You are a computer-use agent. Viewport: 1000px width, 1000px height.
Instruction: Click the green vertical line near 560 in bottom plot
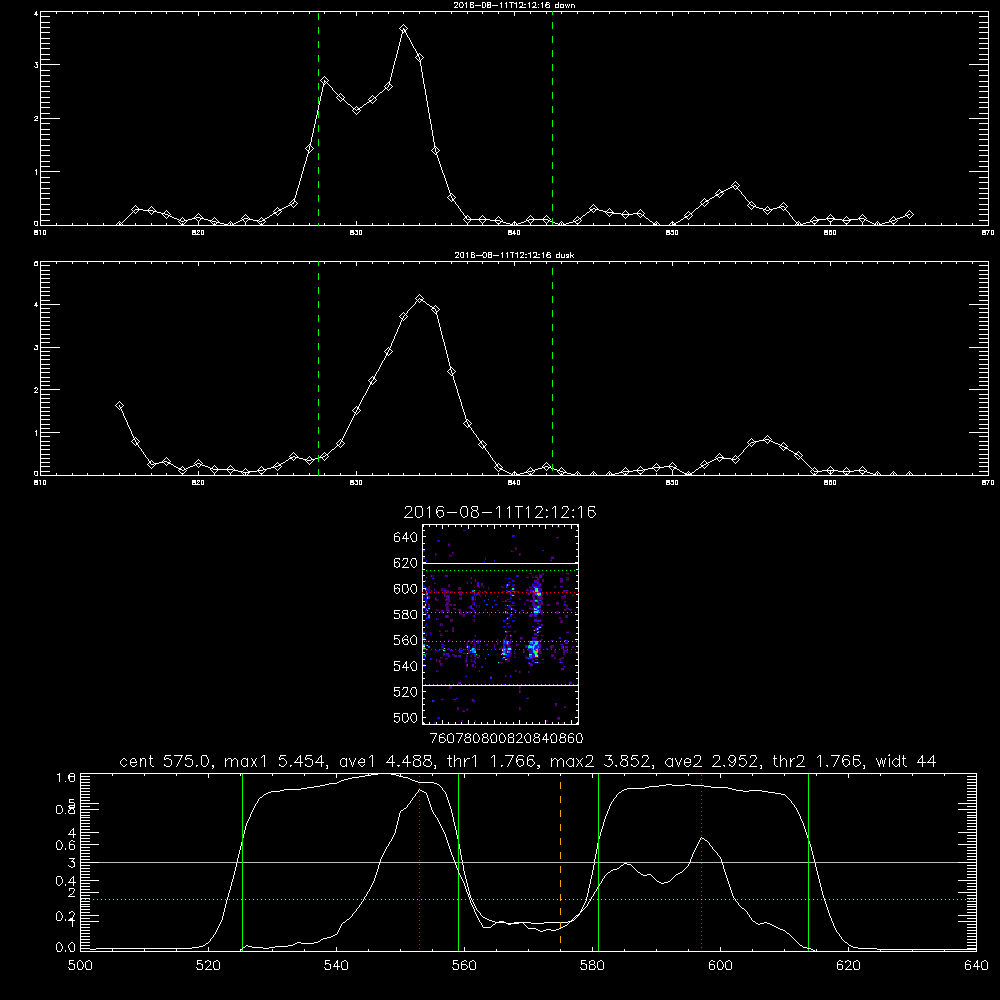coord(459,861)
